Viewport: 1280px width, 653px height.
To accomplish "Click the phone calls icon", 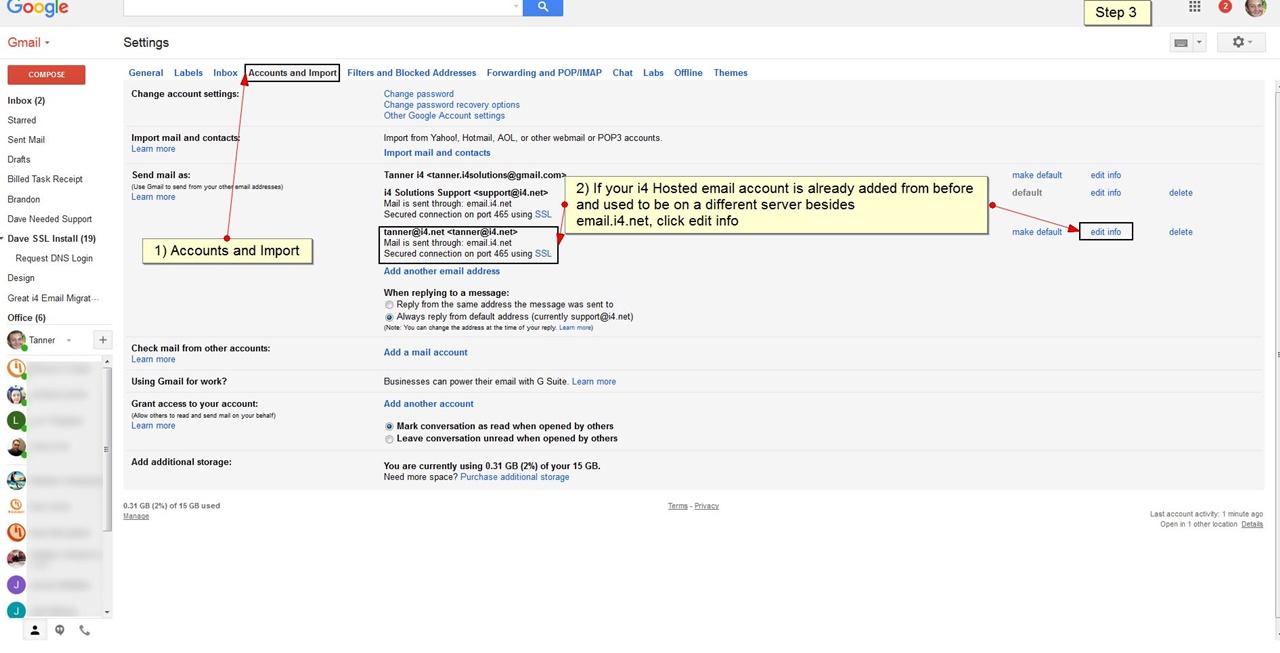I will pos(84,630).
